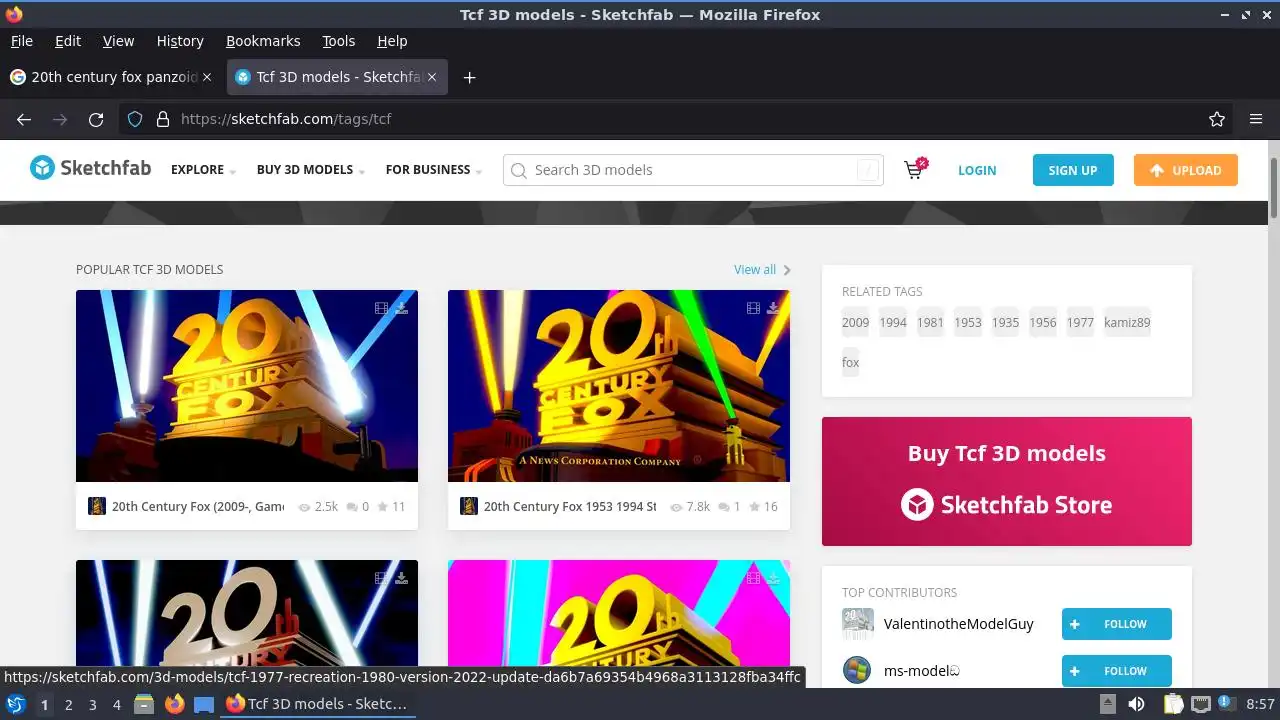Open author avatar of 20th Century Fox (2009-) model
The height and width of the screenshot is (720, 1280).
pos(97,506)
